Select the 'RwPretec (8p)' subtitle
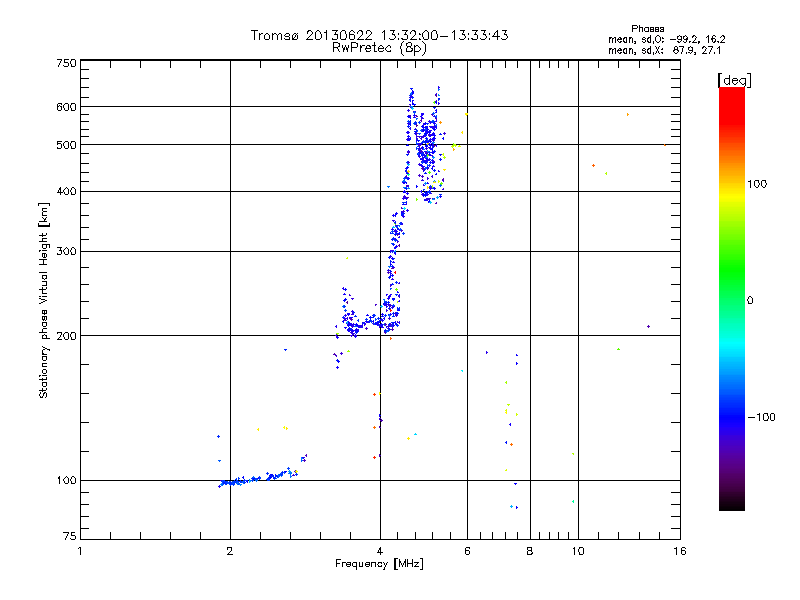The width and height of the screenshot is (800, 600). (379, 48)
